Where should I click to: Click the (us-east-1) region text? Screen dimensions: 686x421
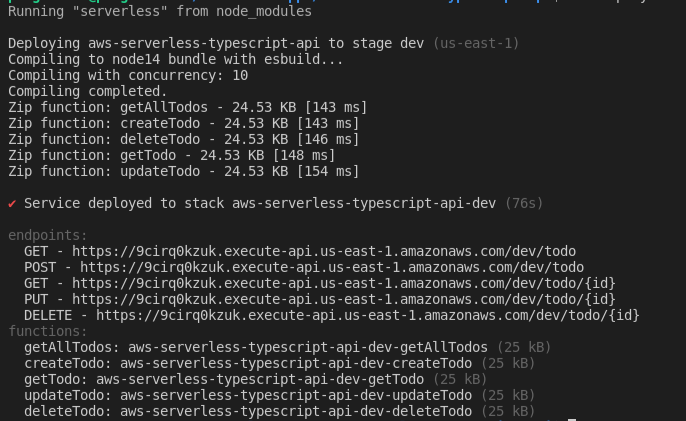click(476, 43)
